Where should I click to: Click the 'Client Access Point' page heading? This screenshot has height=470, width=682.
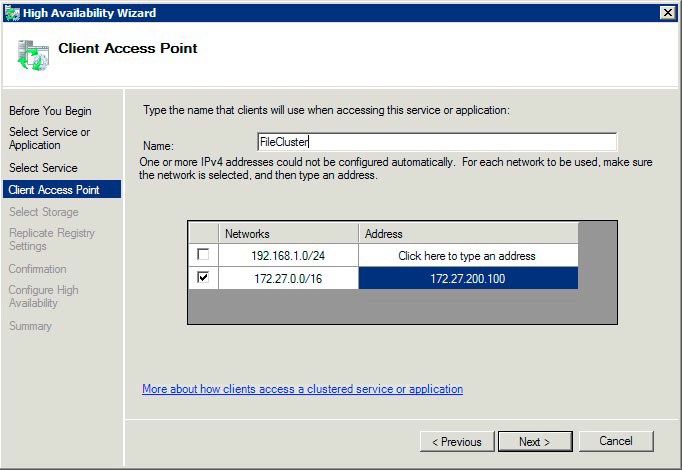(x=128, y=48)
